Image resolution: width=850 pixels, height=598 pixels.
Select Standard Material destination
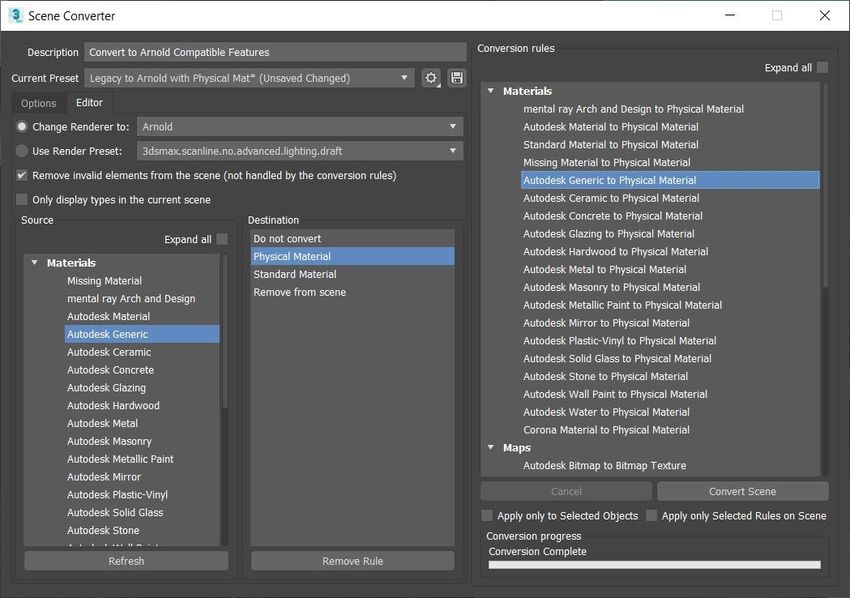[352, 274]
